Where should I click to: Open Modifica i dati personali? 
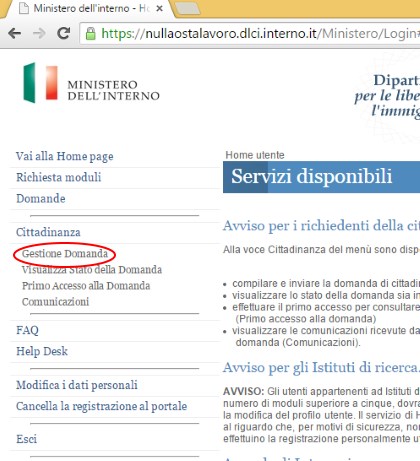(x=77, y=385)
